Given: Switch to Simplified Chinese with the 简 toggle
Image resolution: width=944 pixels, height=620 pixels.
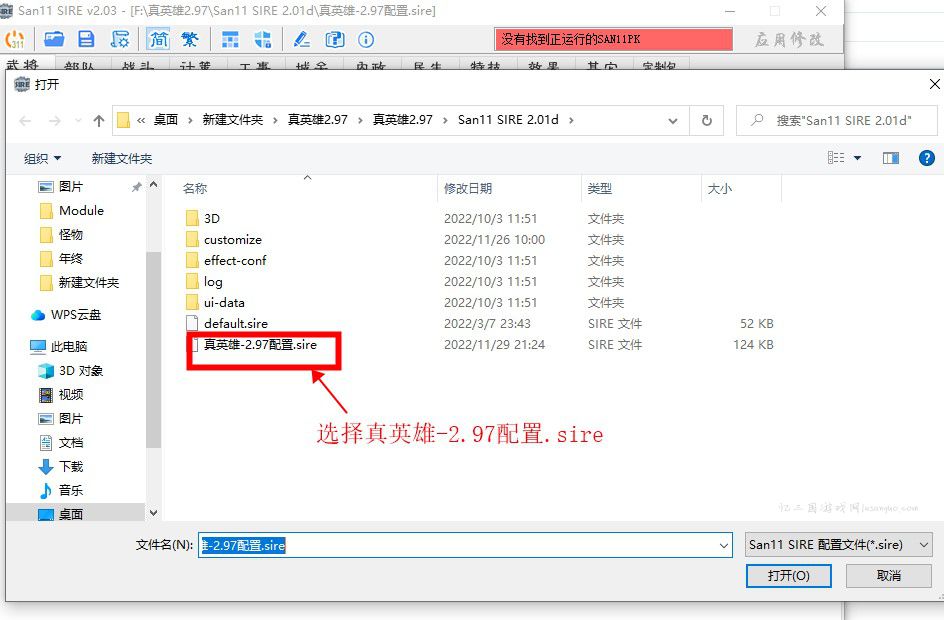Looking at the screenshot, I should (x=159, y=40).
